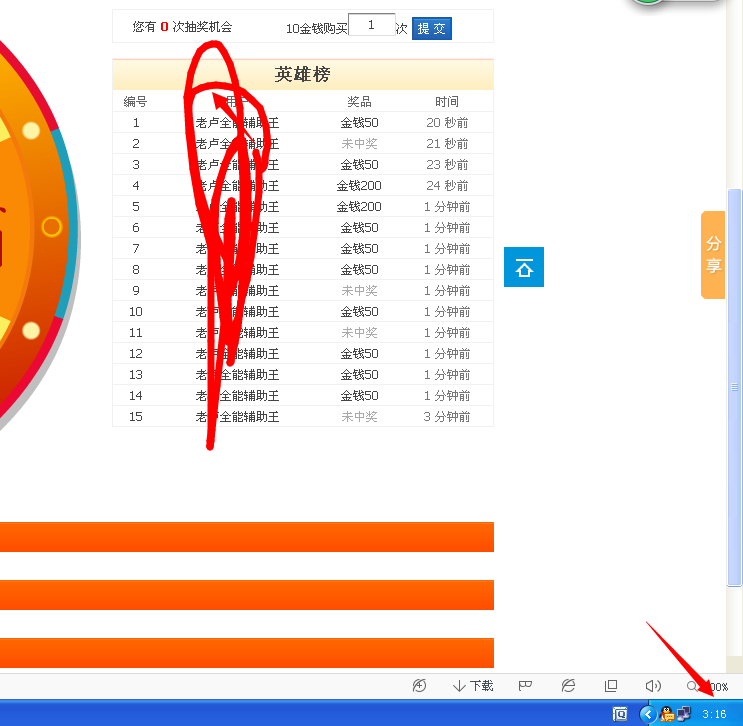The image size is (743, 726).
Task: Click time 23 秒前 in row 3
Action: [x=447, y=164]
